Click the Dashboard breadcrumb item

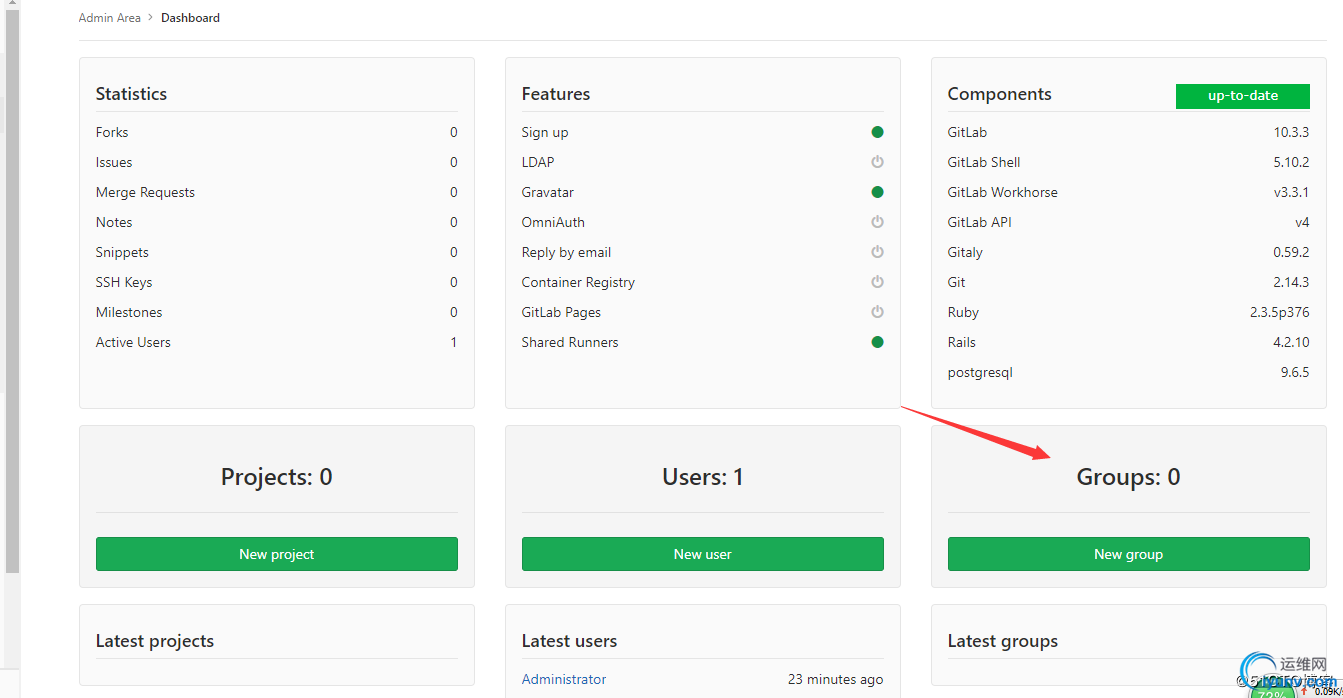190,18
